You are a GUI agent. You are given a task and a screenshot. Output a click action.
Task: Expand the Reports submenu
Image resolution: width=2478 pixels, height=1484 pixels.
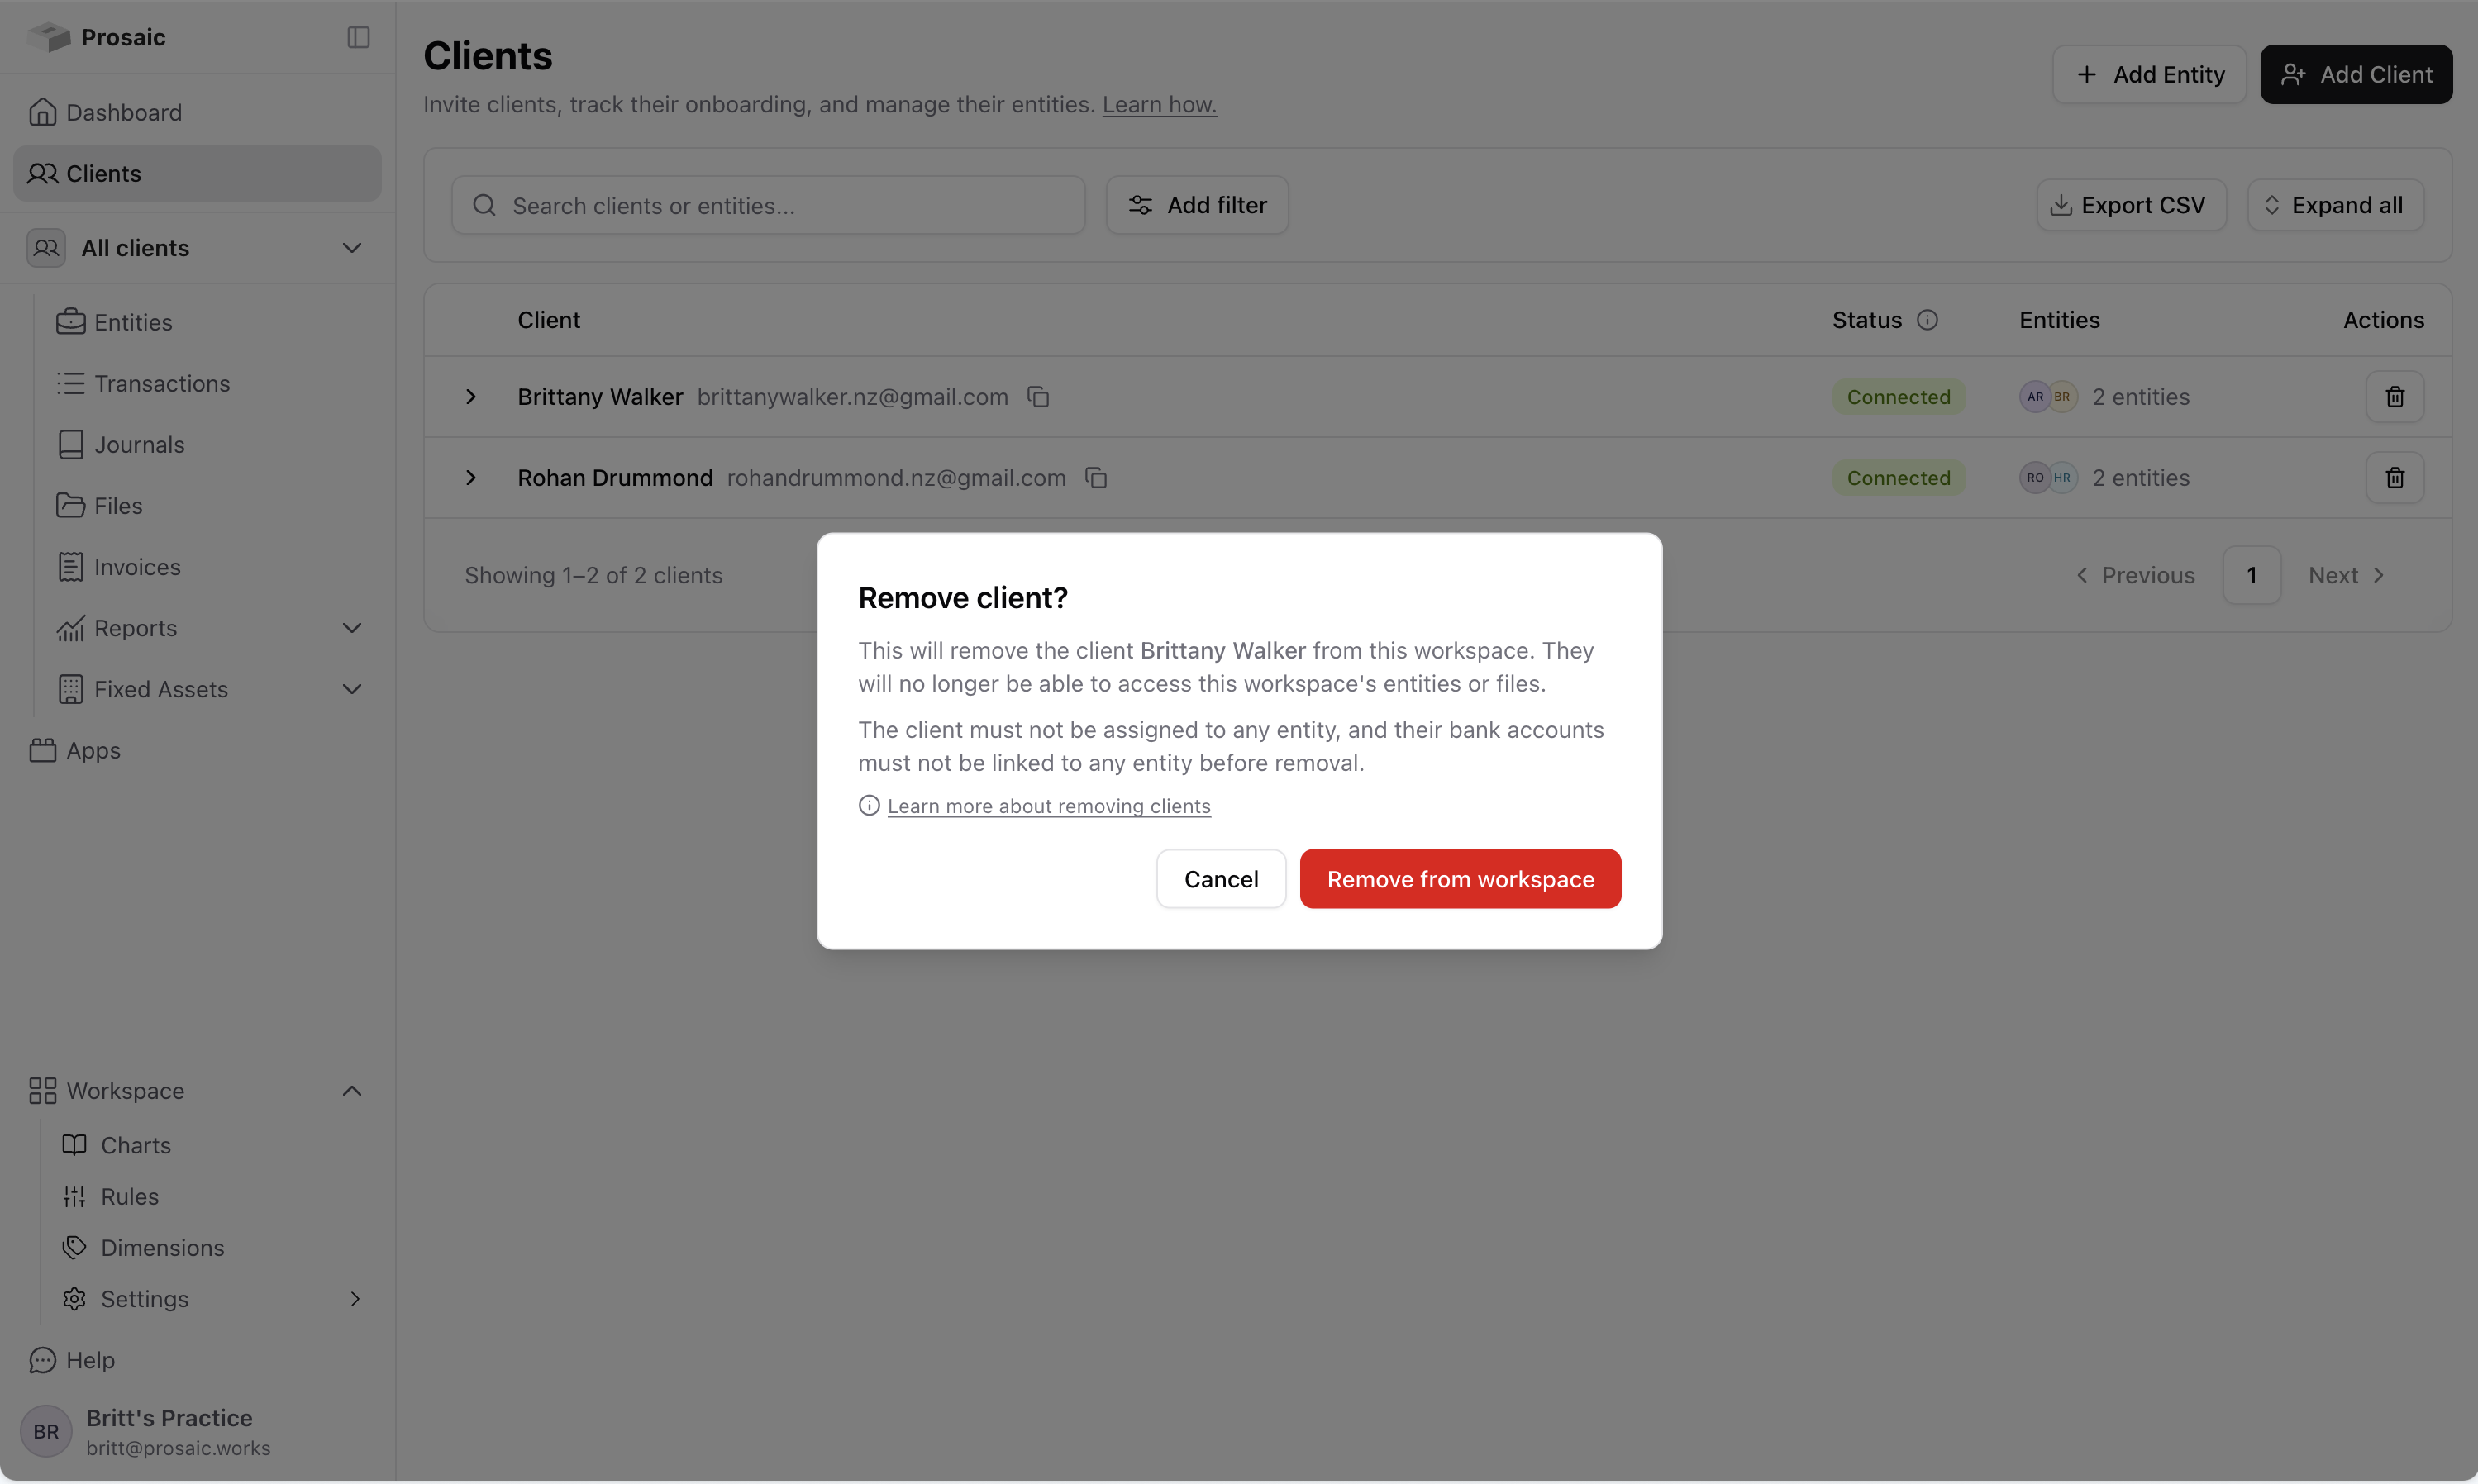click(x=351, y=628)
